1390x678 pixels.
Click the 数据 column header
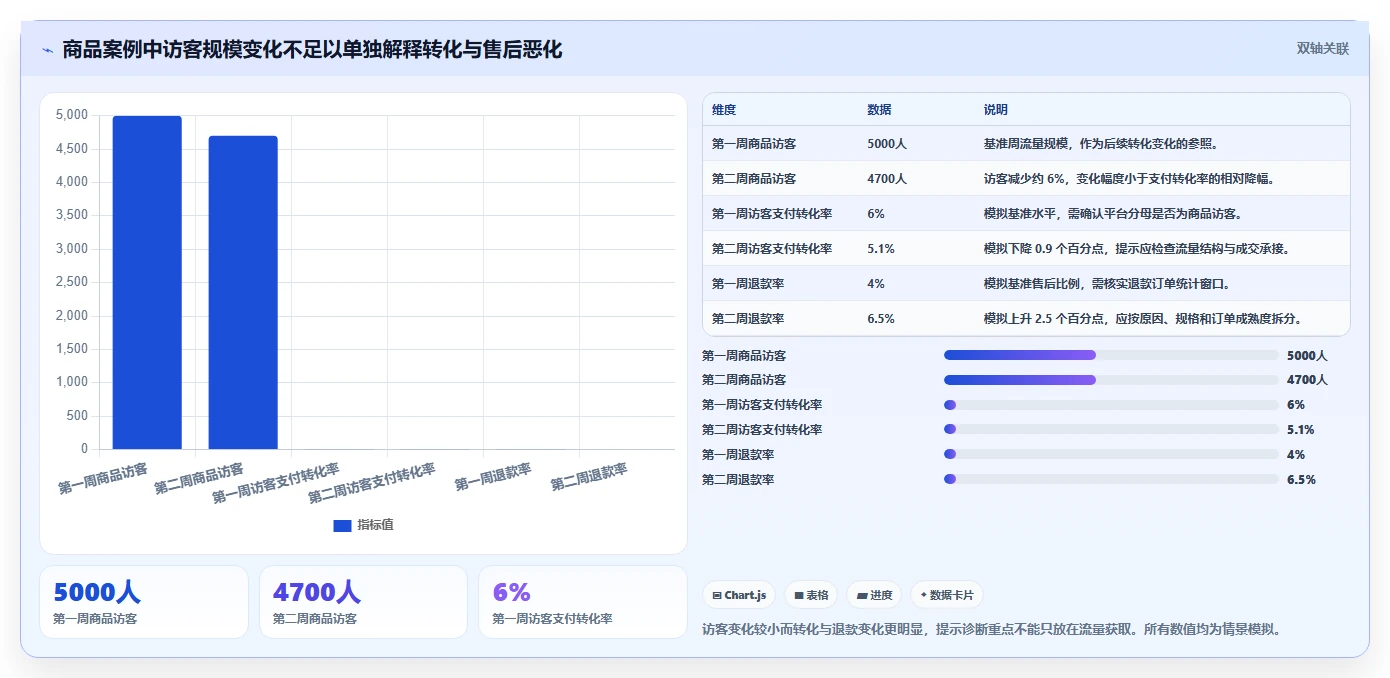(x=880, y=110)
